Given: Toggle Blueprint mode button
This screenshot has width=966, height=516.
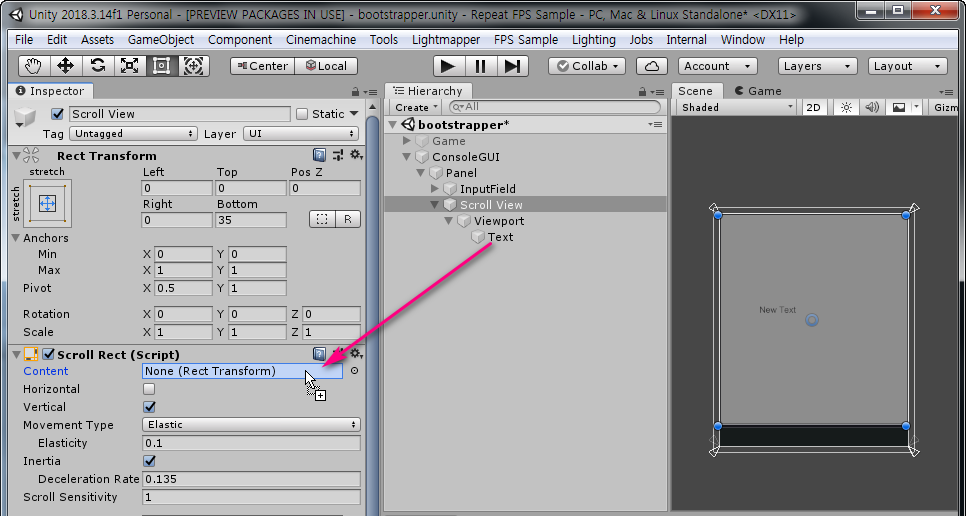Looking at the screenshot, I should [322, 219].
